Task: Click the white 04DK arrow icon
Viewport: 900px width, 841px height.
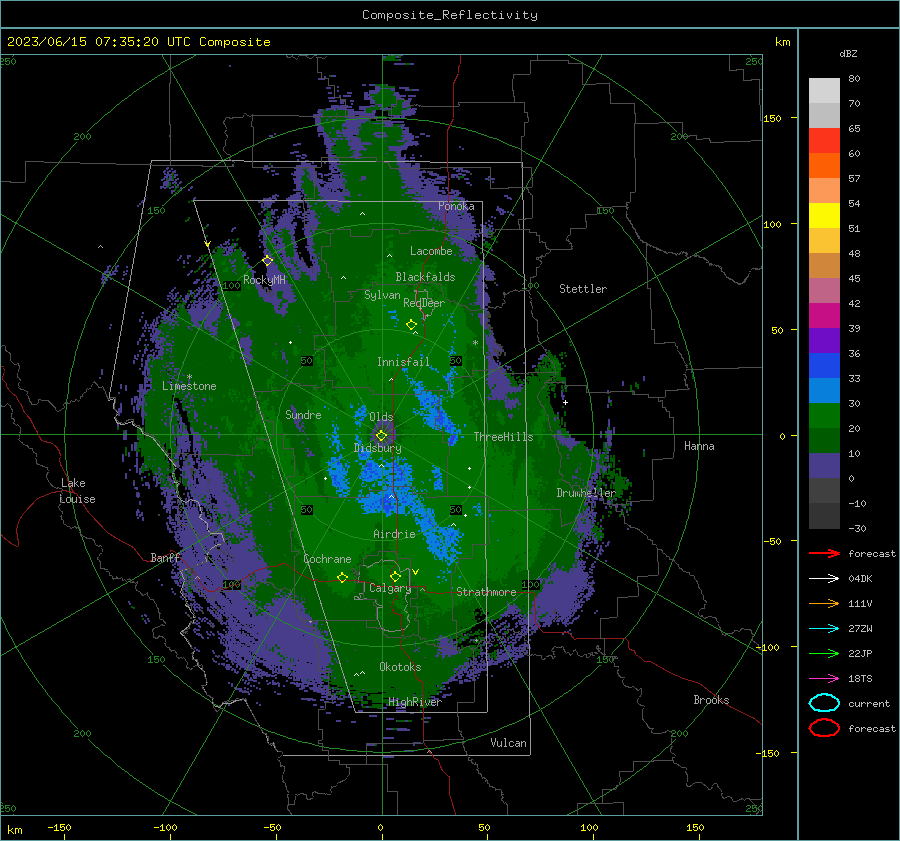Action: tap(824, 578)
